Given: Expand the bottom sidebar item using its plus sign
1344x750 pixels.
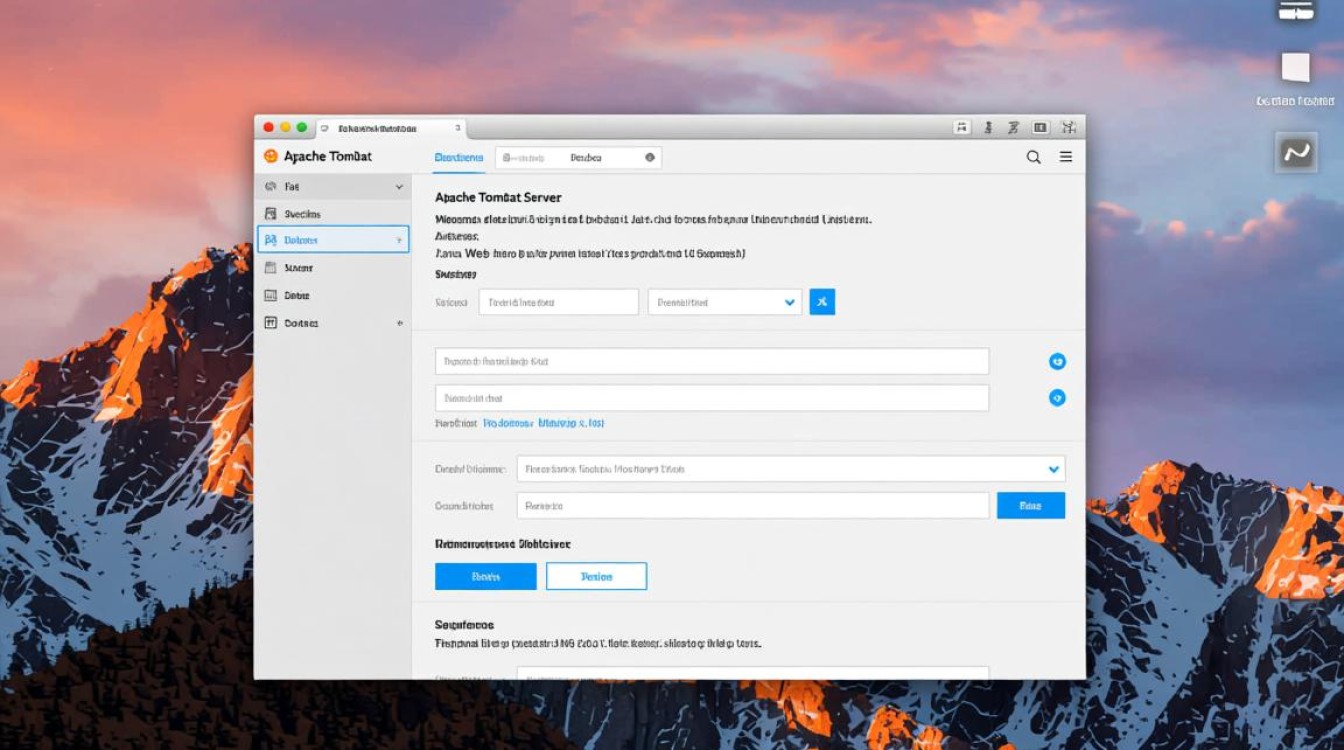Looking at the screenshot, I should (x=400, y=323).
